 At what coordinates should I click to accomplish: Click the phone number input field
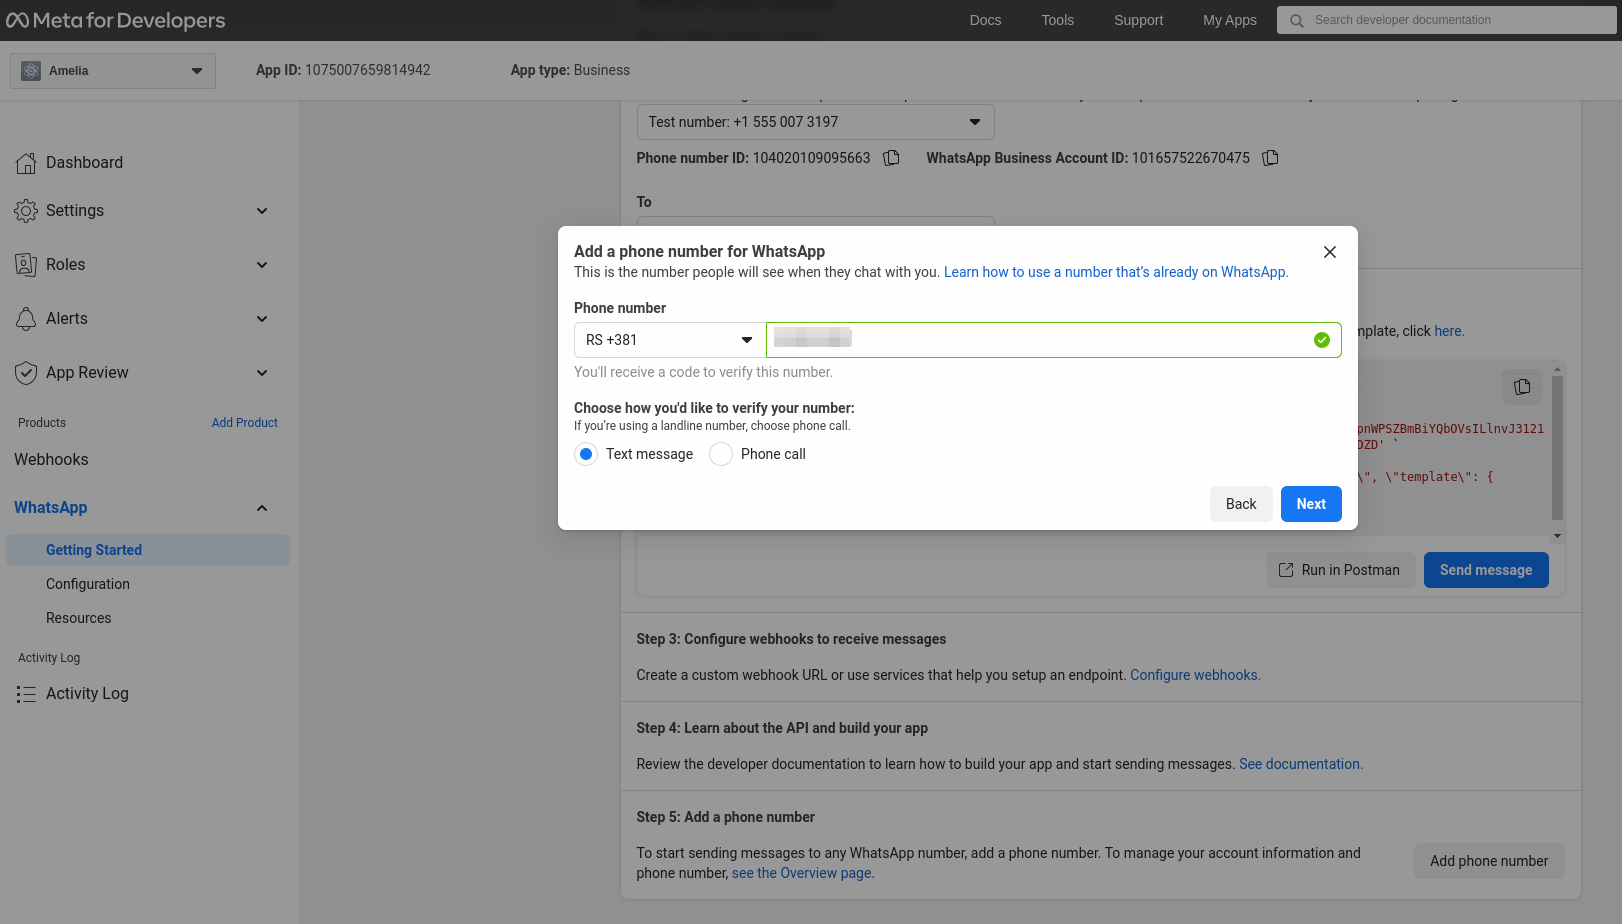pos(1054,340)
